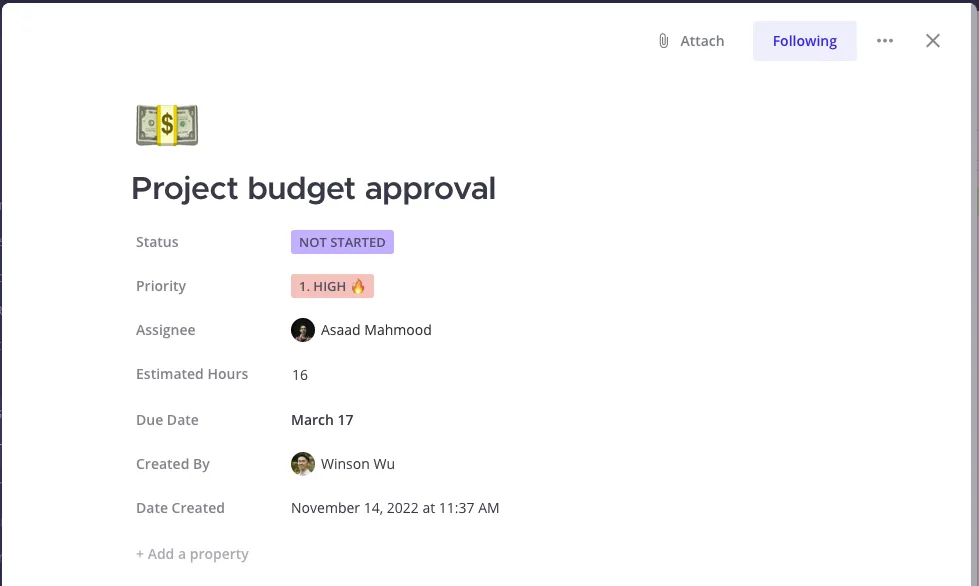
Task: Edit the estimated hours value 16
Action: 300,375
